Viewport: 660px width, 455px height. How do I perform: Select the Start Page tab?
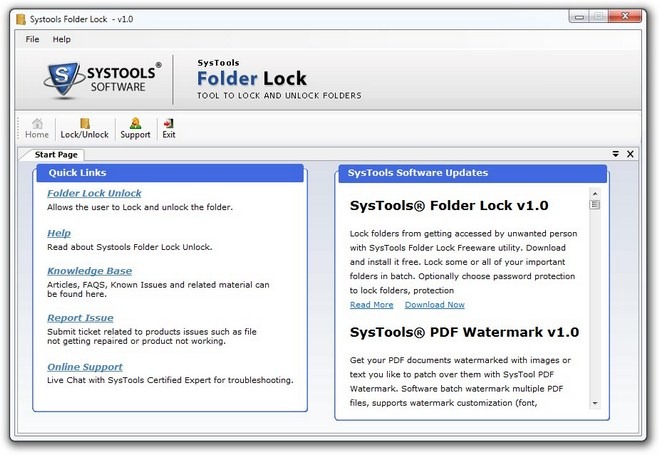click(x=55, y=154)
